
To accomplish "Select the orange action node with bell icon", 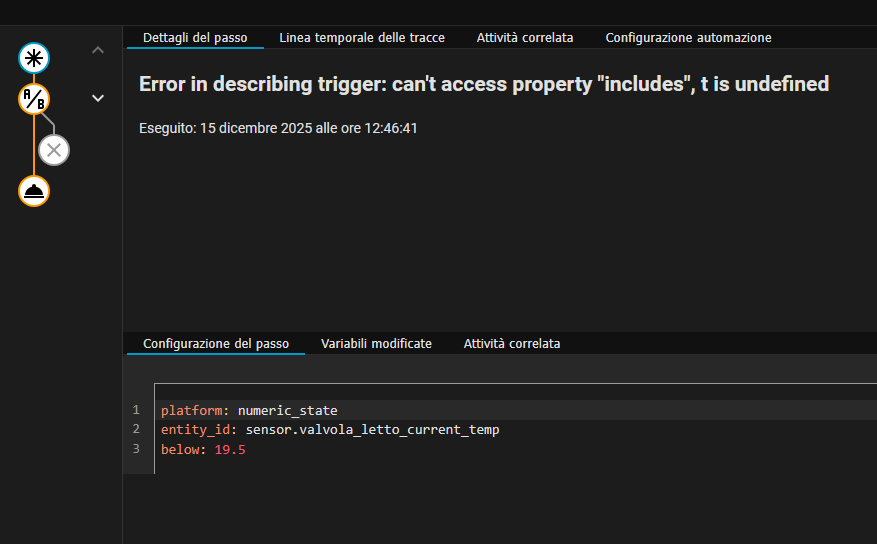I will 34,190.
